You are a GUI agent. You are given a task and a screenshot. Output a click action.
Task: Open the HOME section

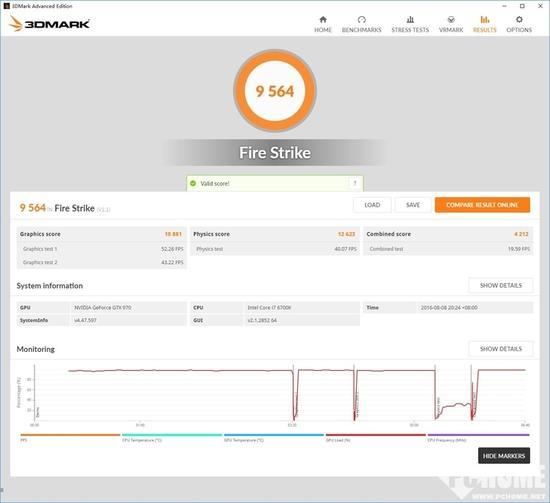[x=323, y=25]
